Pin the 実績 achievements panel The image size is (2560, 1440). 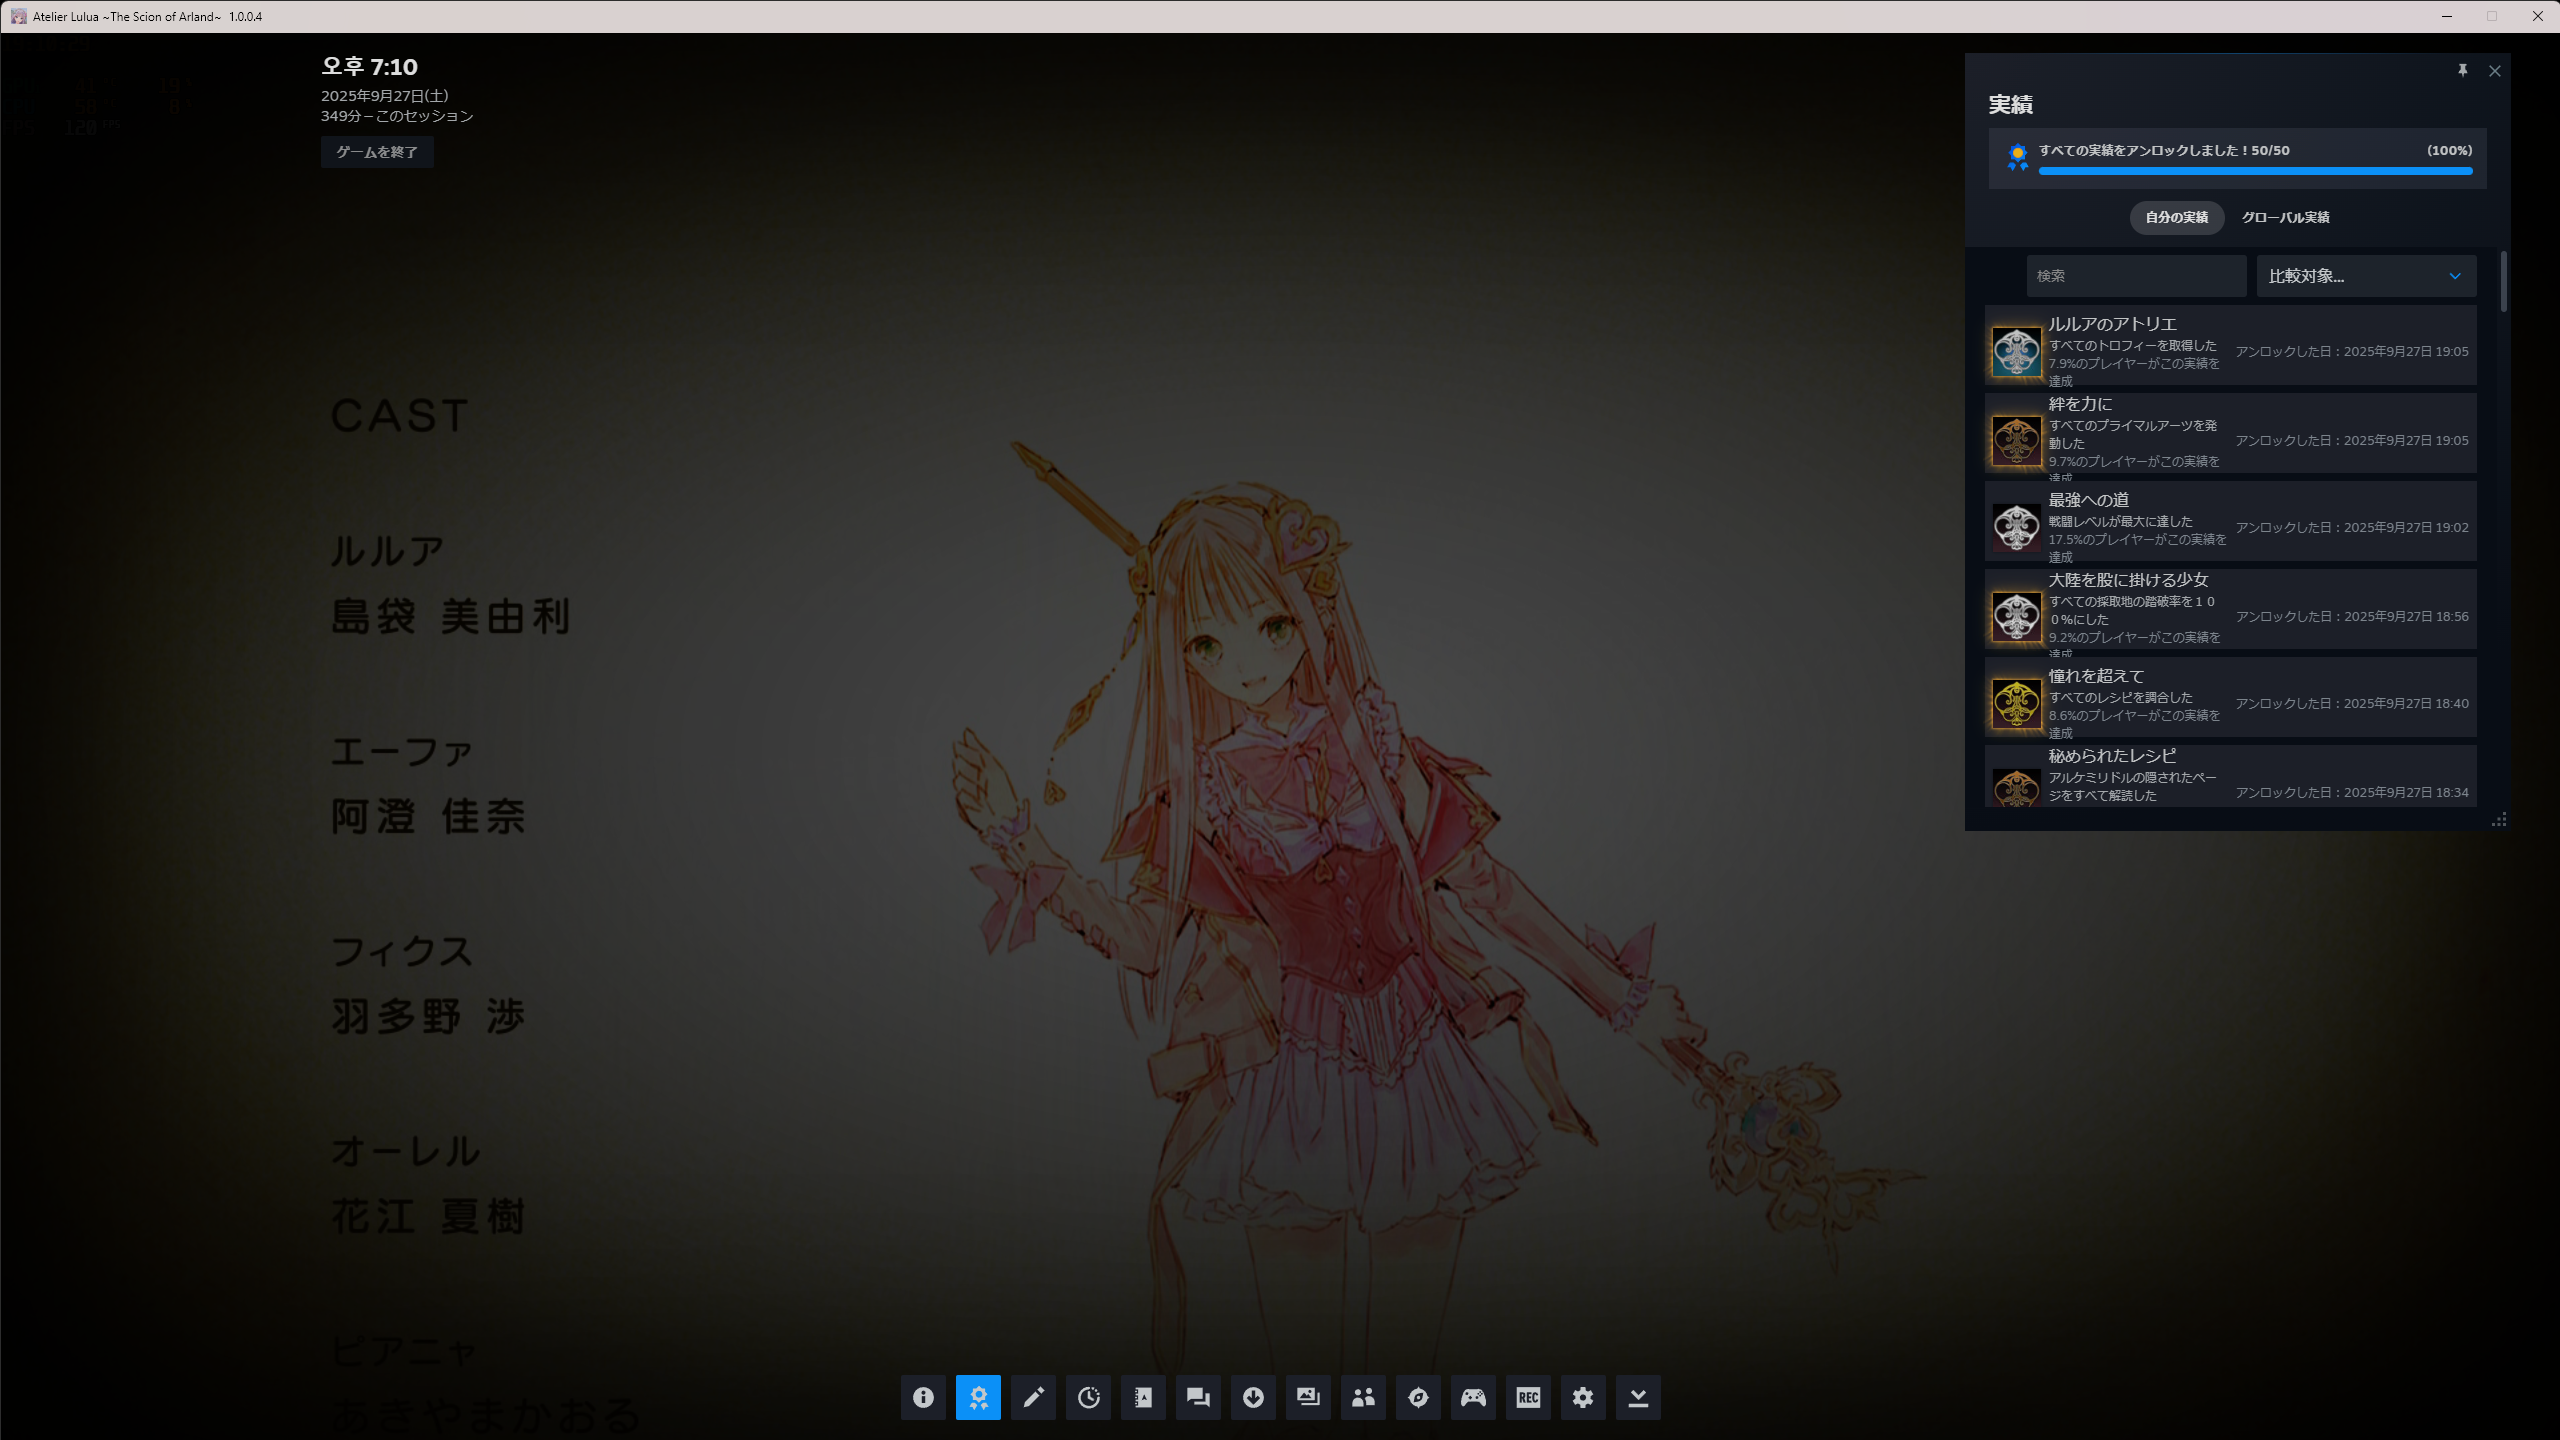[2463, 70]
